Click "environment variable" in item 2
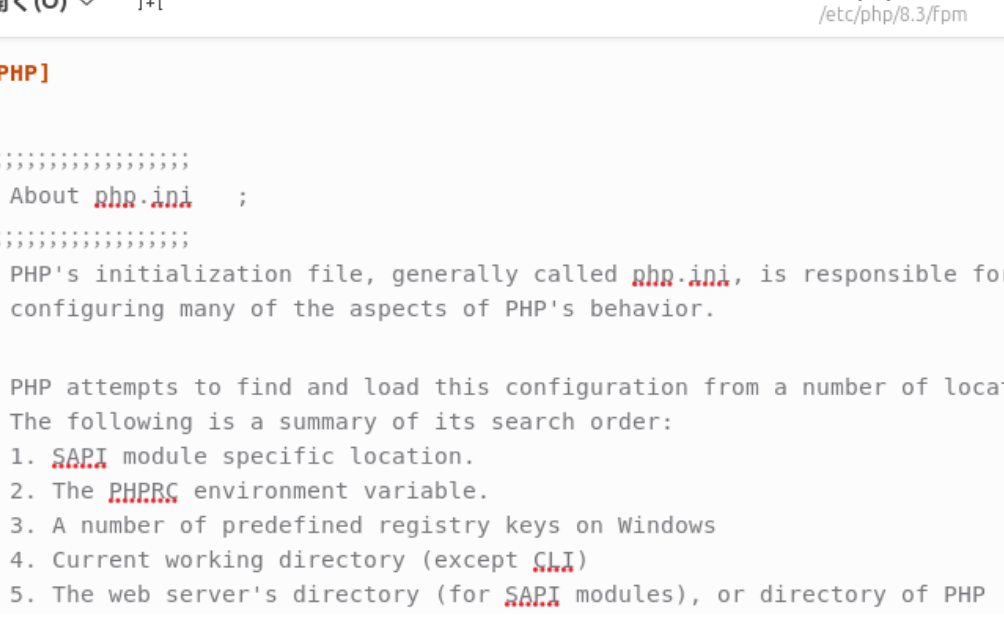 340,491
